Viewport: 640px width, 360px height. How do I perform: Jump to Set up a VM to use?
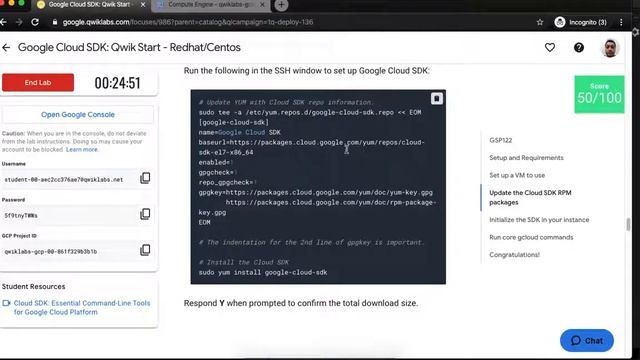517,176
